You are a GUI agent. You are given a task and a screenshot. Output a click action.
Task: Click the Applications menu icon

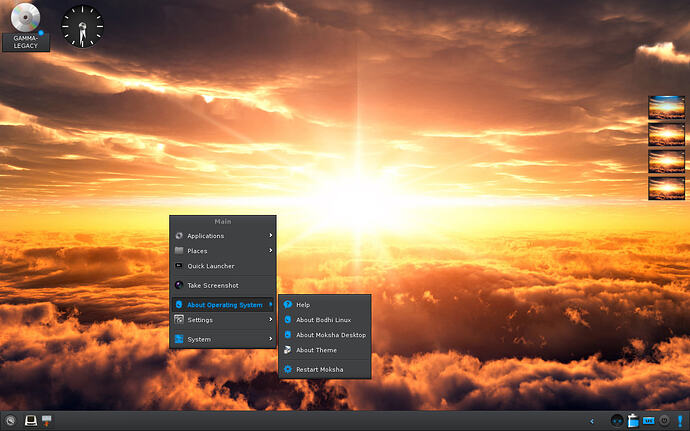179,236
